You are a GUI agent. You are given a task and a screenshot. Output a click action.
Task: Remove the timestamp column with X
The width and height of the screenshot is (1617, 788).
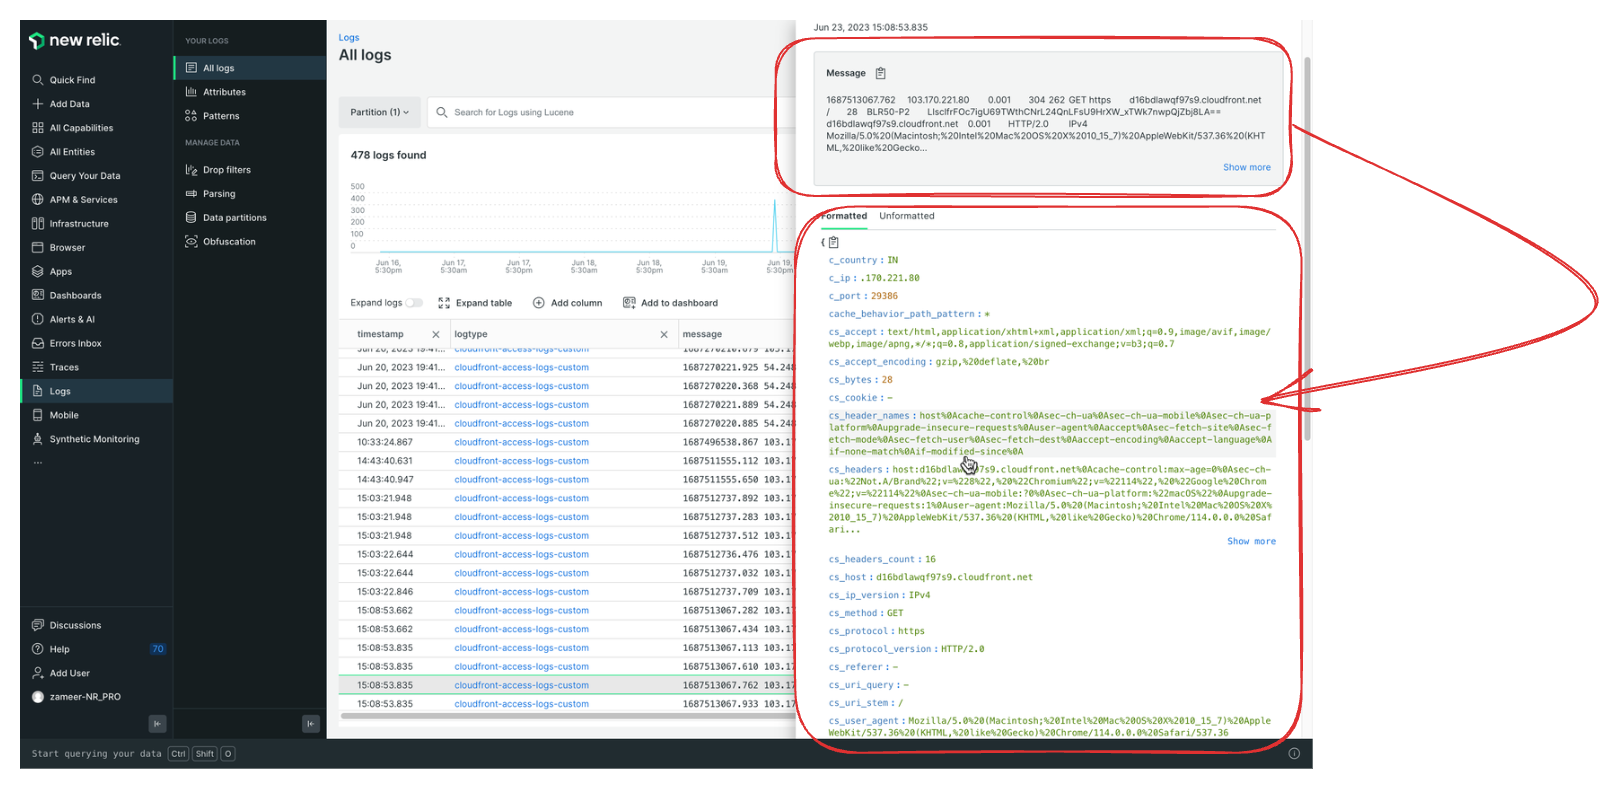(435, 335)
